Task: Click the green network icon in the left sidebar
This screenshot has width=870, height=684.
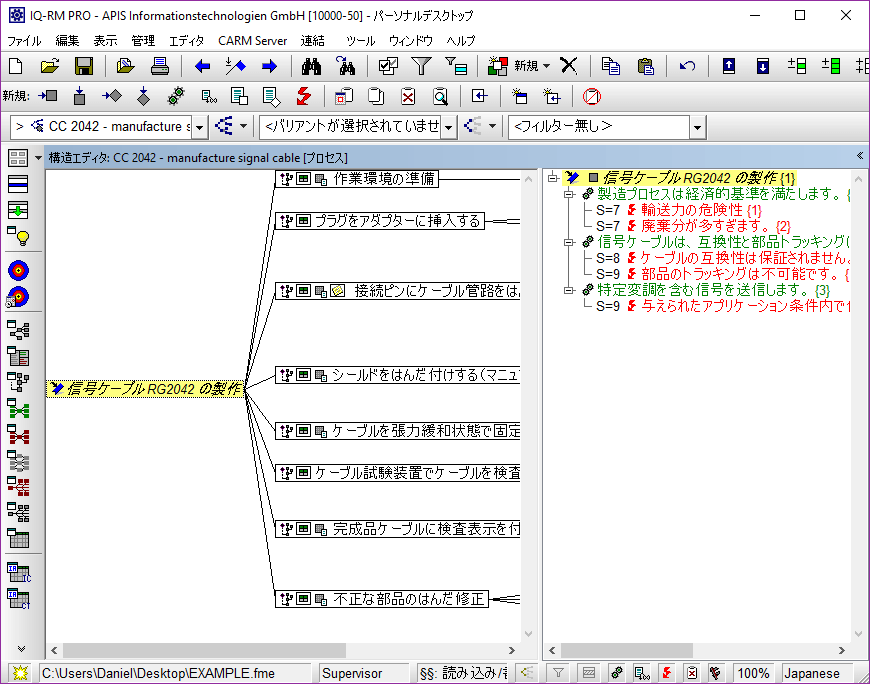Action: (x=18, y=409)
